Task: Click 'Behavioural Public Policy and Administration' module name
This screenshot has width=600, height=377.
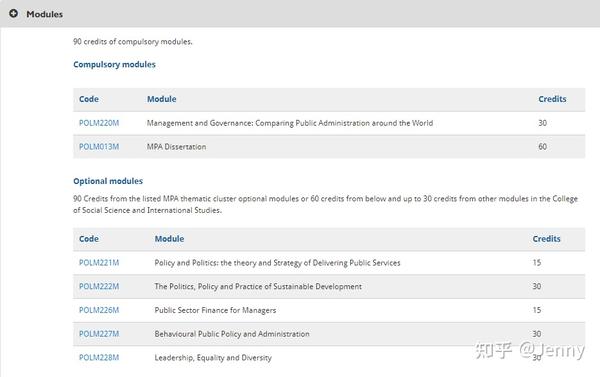Action: [x=232, y=334]
